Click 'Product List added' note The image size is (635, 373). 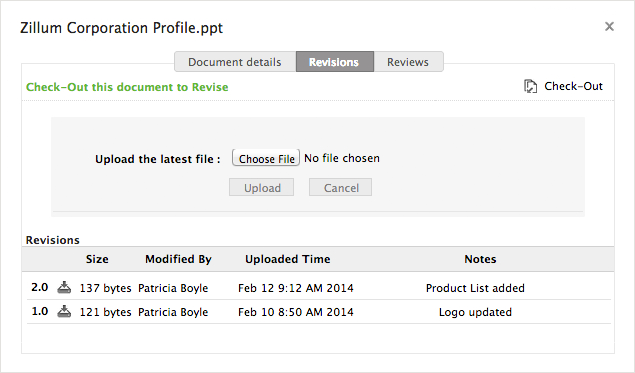(475, 288)
